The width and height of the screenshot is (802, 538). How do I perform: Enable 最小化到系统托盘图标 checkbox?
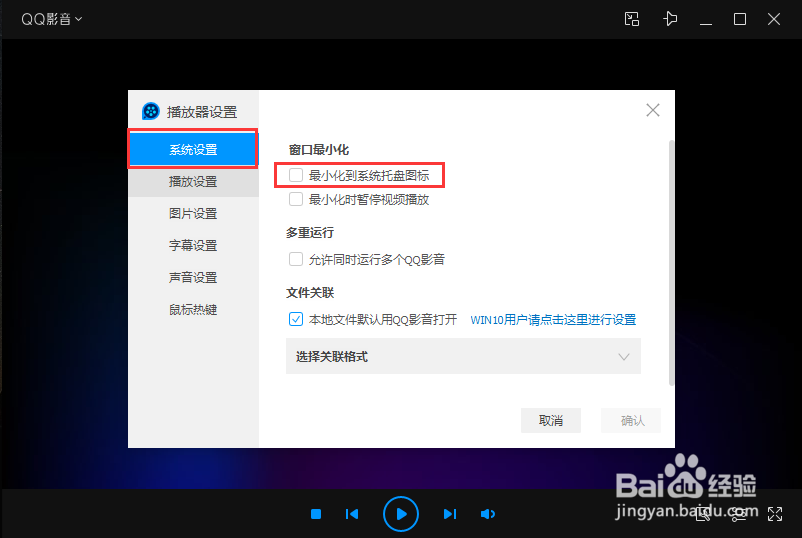pyautogui.click(x=296, y=175)
